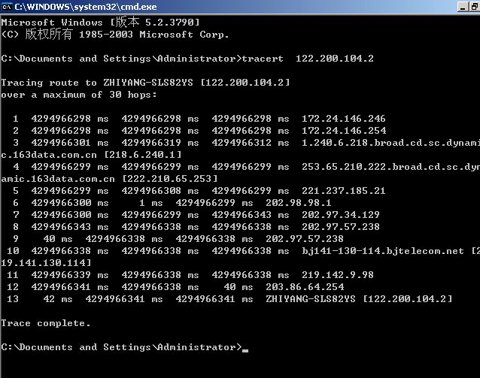Viewport: 480px width, 378px height.
Task: Click the '1 ms' value in hop 6
Action: (x=151, y=203)
